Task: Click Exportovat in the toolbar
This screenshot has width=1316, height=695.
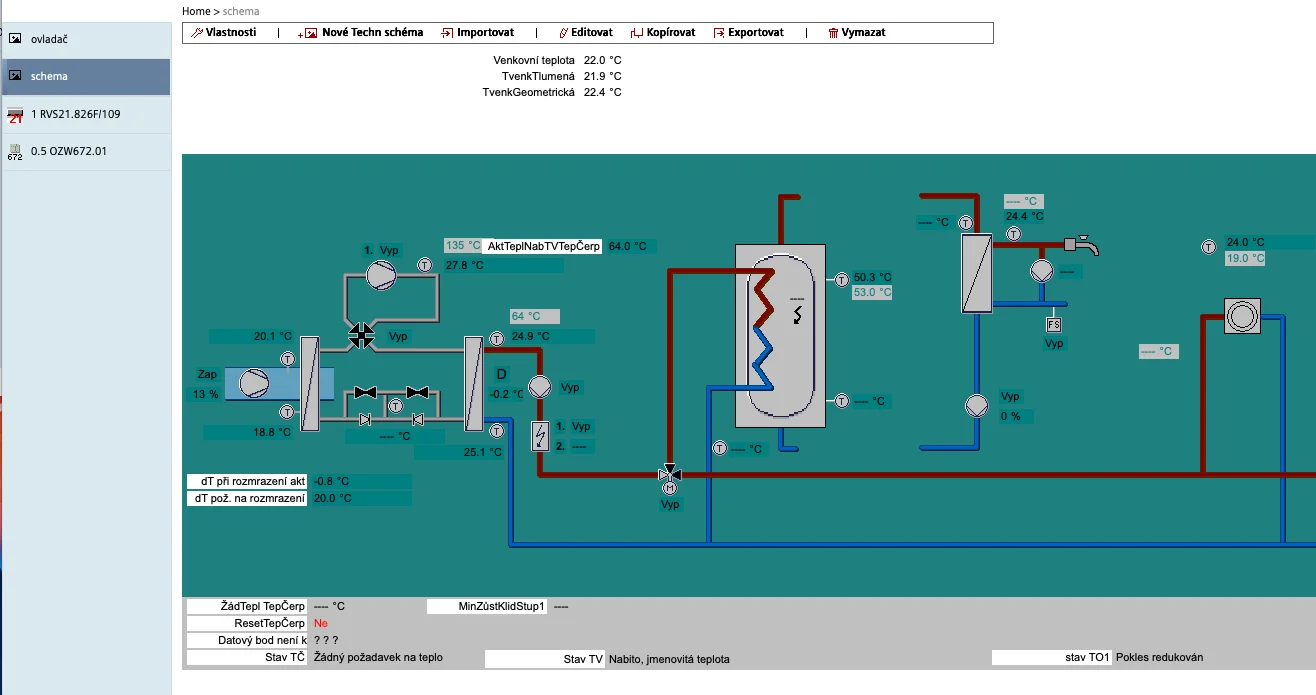Action: coord(749,33)
